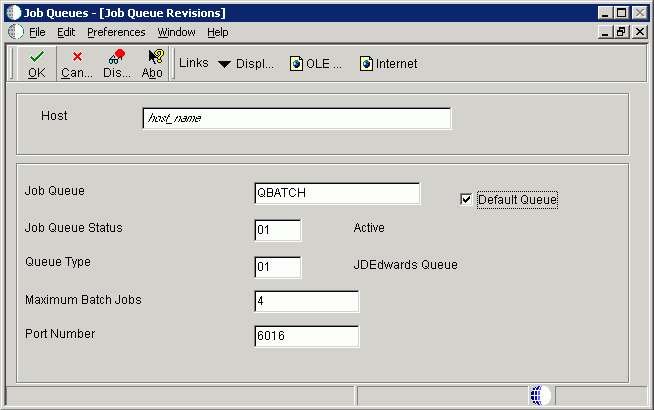This screenshot has height=410, width=654.
Task: Expand the Links dropdown arrow
Action: pos(224,64)
